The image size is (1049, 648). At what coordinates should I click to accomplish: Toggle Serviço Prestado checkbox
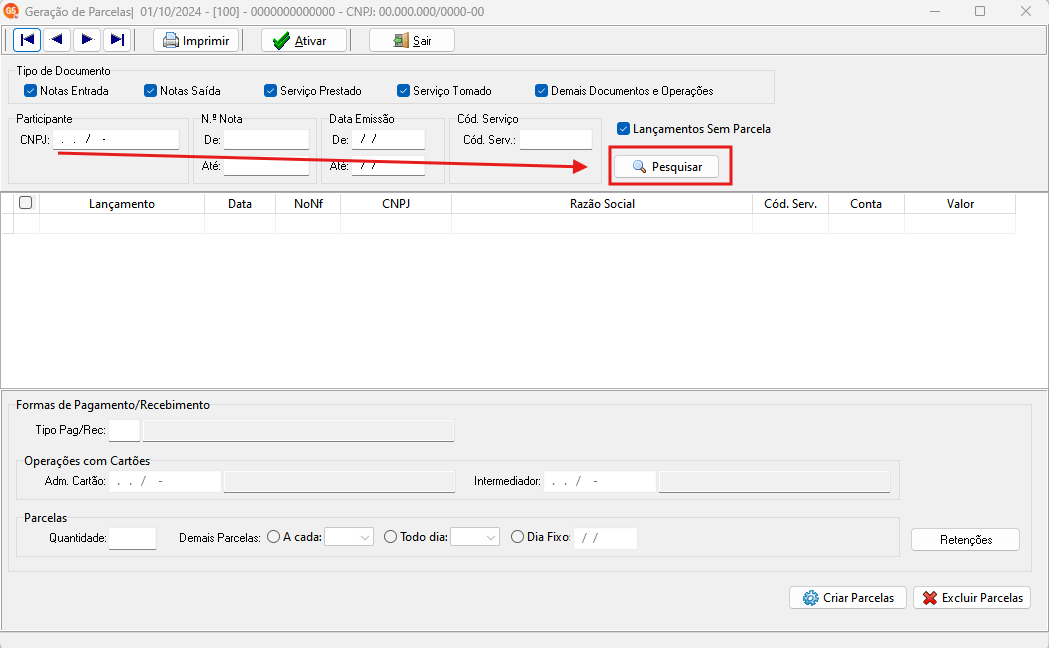click(270, 90)
